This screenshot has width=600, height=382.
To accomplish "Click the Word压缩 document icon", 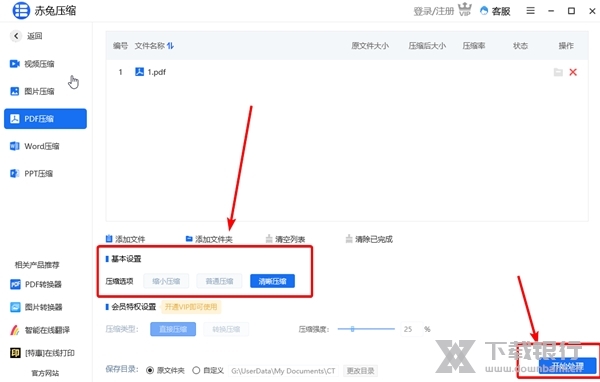I will coord(15,146).
